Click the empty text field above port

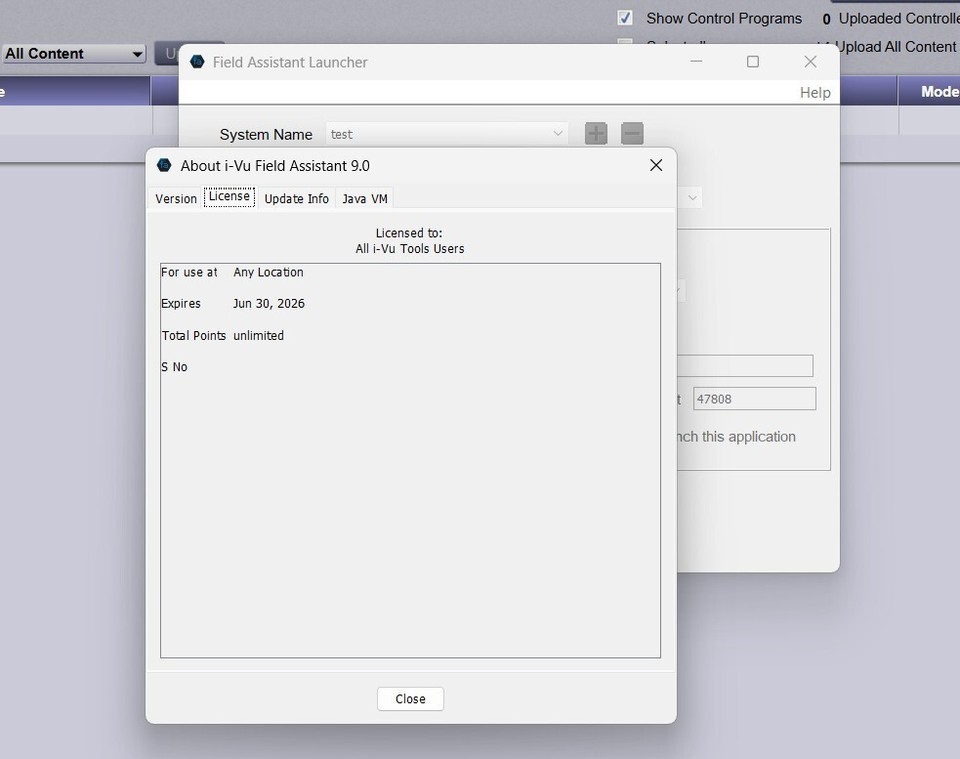[745, 366]
